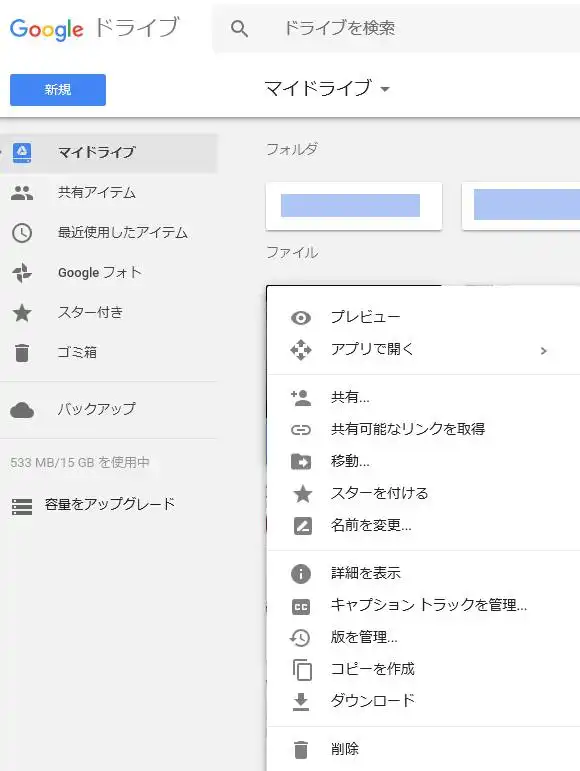The height and width of the screenshot is (771, 580).
Task: Click the アプリで開く arrows icon
Action: [301, 350]
